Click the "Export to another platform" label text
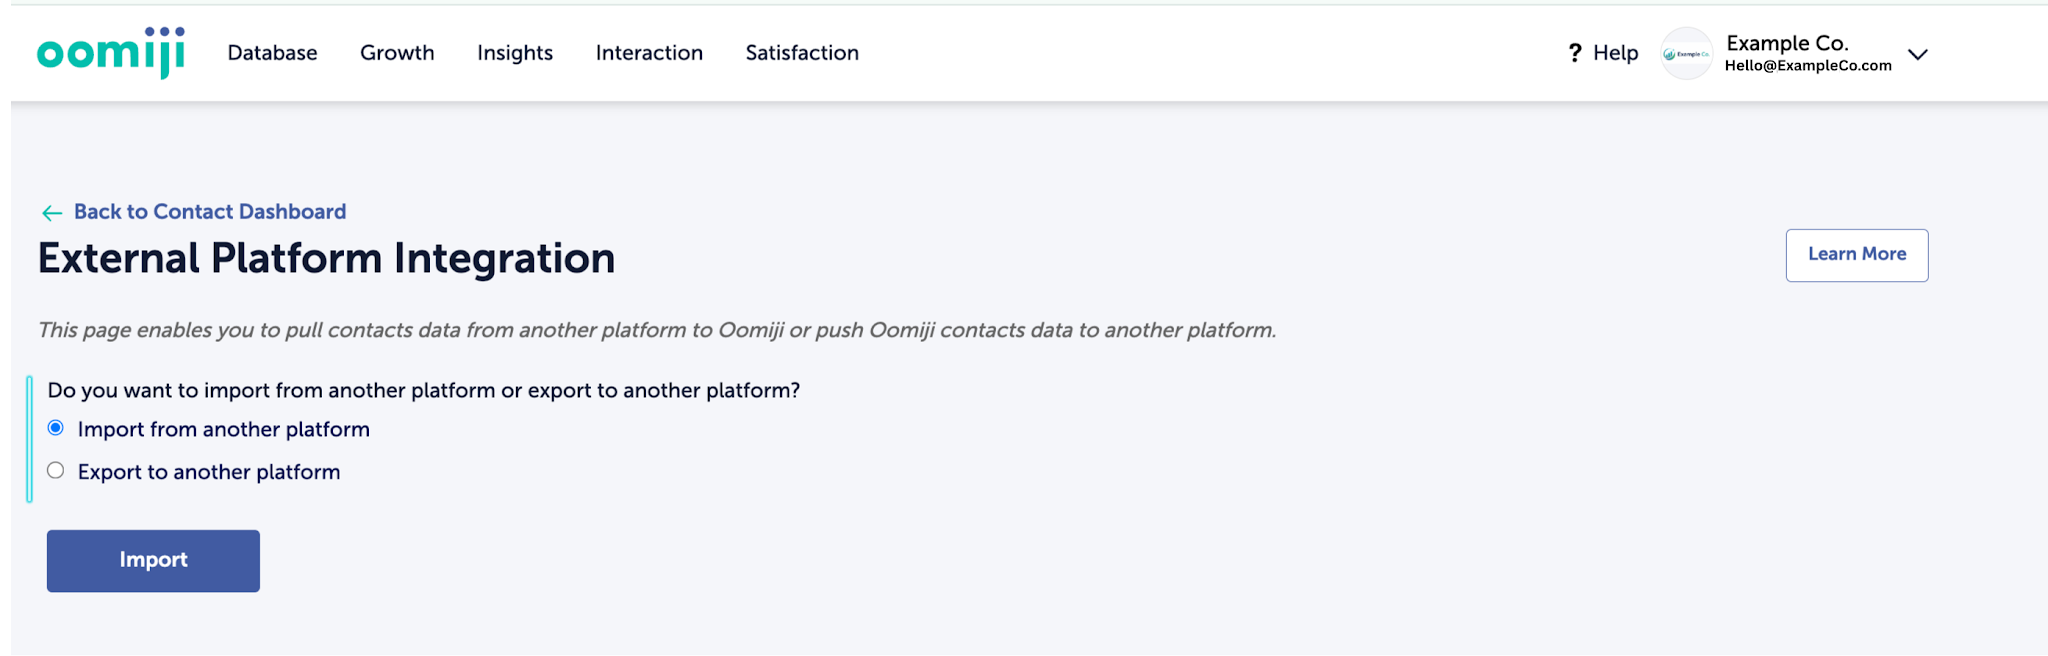The image size is (2048, 656). pos(209,472)
